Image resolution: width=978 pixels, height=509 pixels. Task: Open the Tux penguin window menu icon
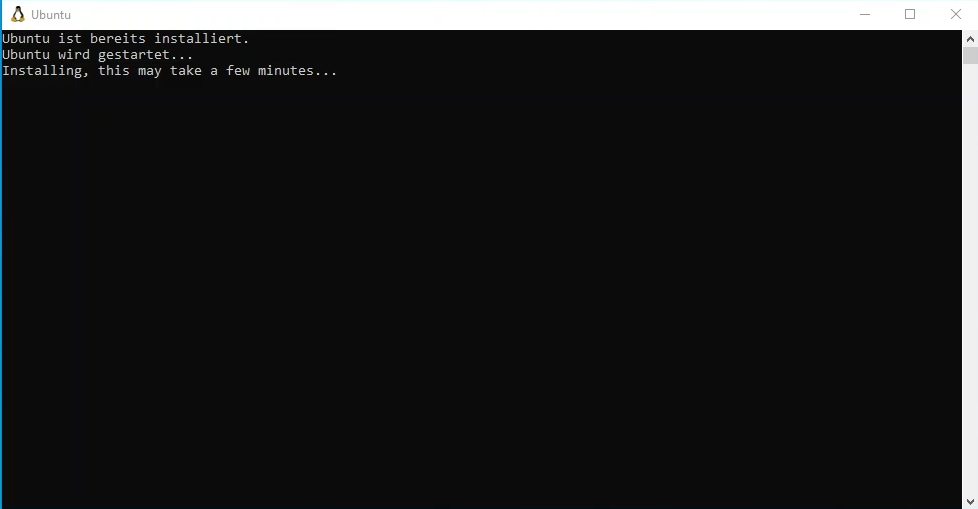18,14
